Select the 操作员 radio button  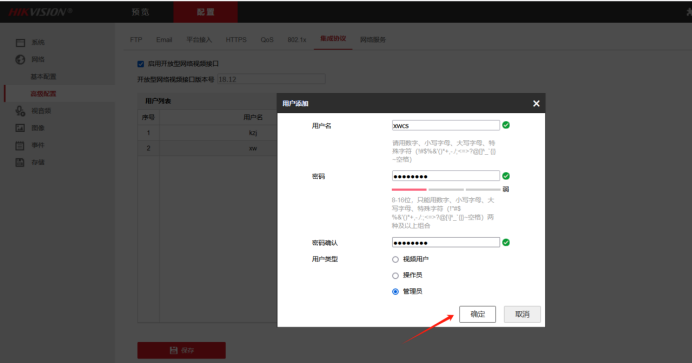(x=395, y=276)
